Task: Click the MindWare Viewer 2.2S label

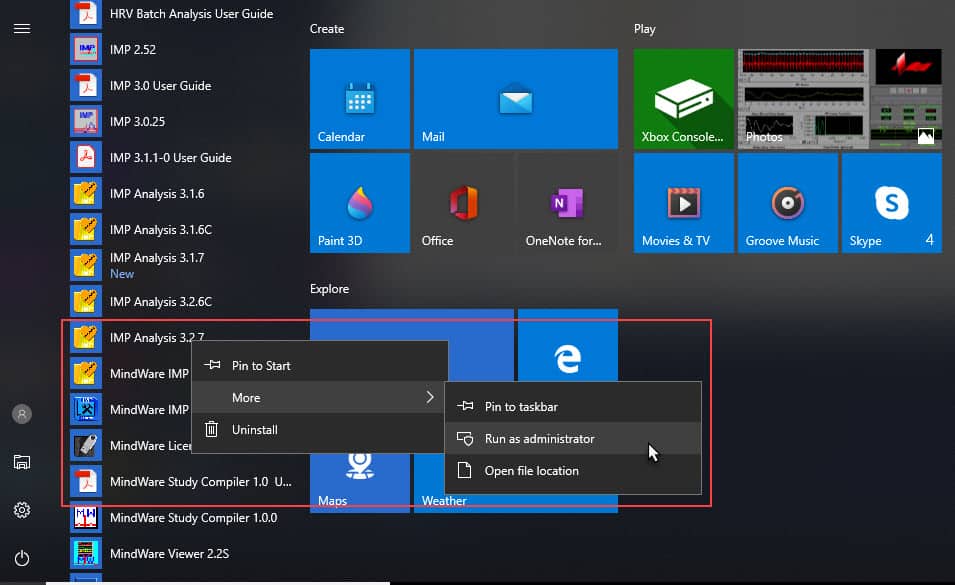Action: (169, 553)
